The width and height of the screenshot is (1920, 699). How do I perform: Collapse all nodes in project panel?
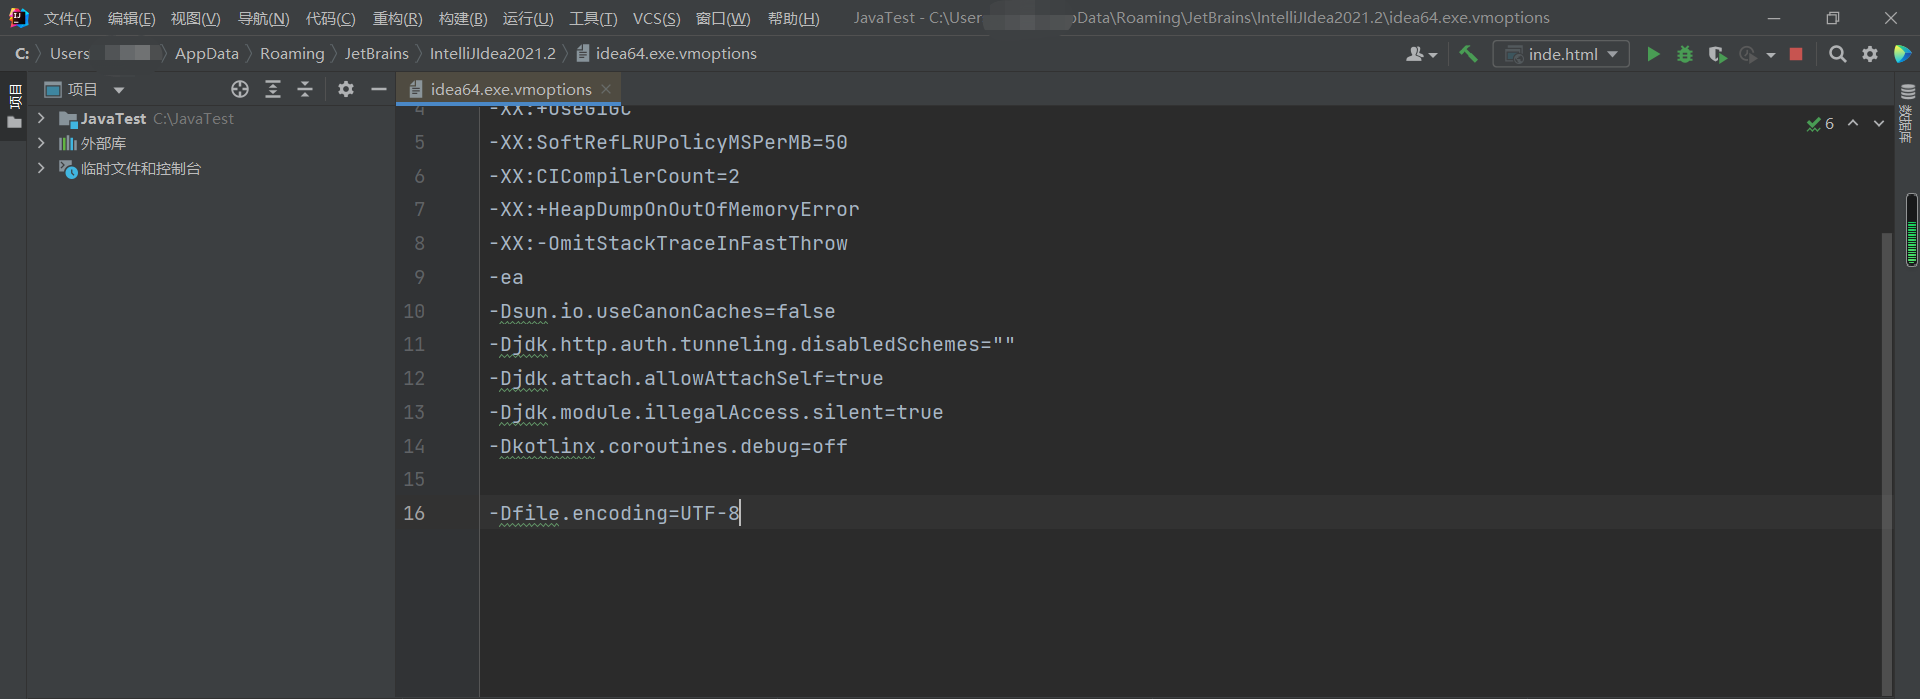pyautogui.click(x=305, y=89)
